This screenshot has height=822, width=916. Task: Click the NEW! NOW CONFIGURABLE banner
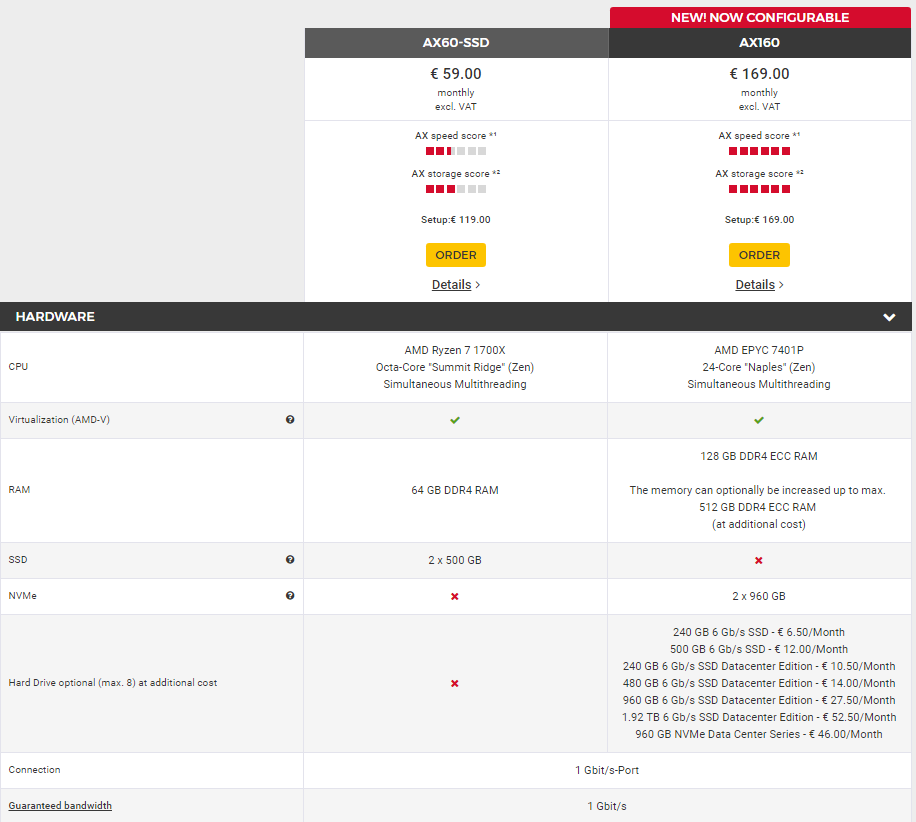[760, 18]
